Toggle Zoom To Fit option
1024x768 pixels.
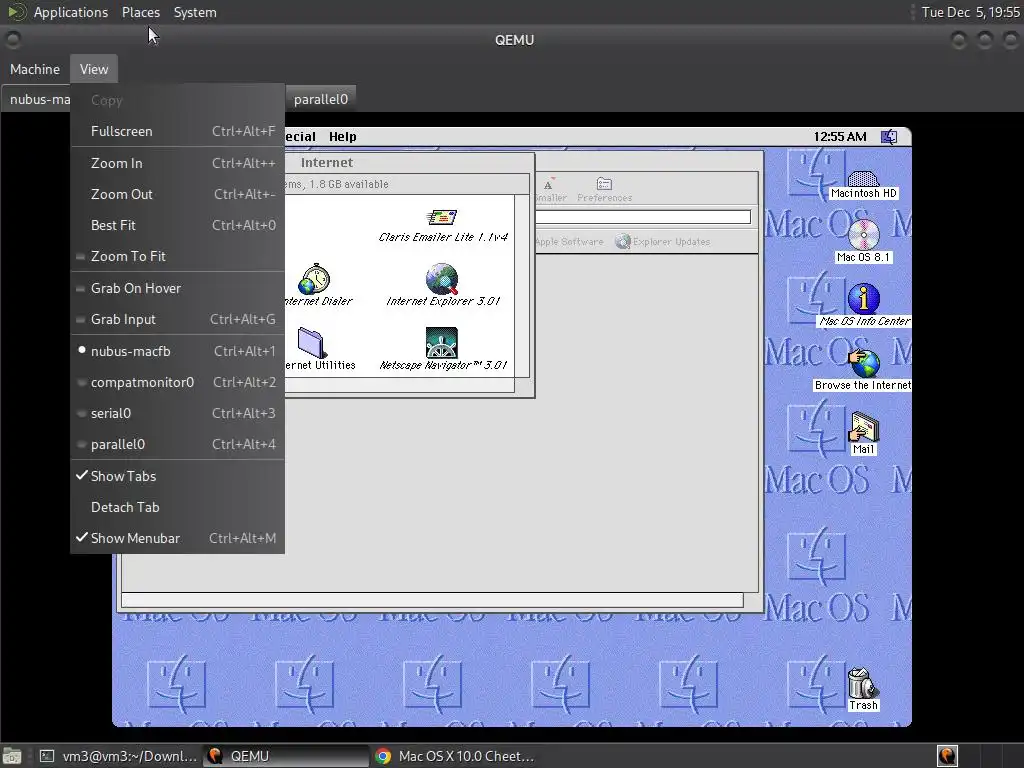(x=177, y=256)
